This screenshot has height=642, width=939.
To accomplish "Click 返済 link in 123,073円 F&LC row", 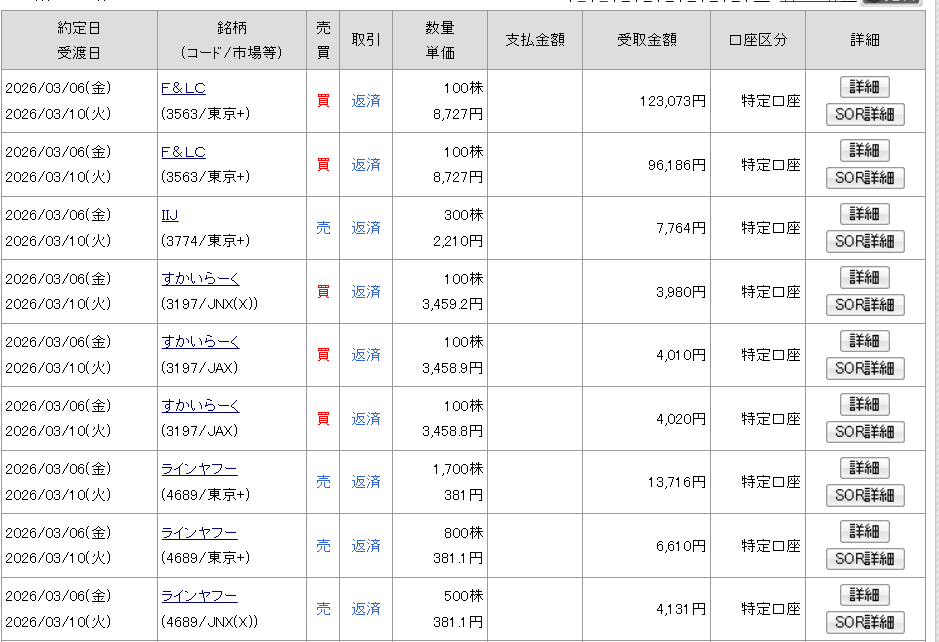I will (x=366, y=101).
